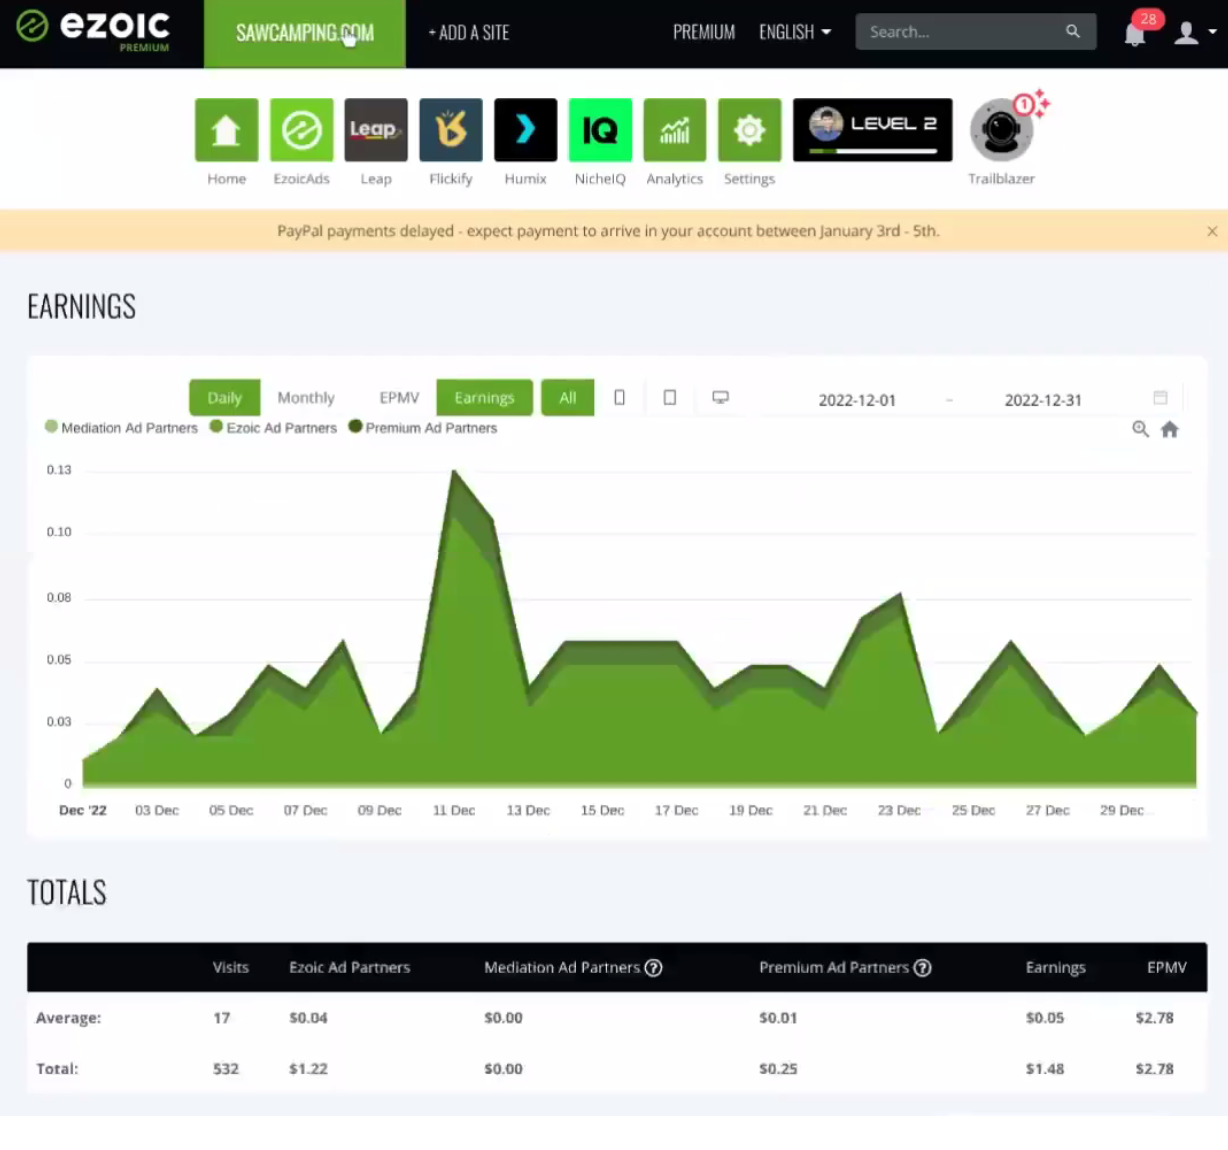This screenshot has width=1228, height=1150.
Task: Open the Premium menu item
Action: pos(704,32)
